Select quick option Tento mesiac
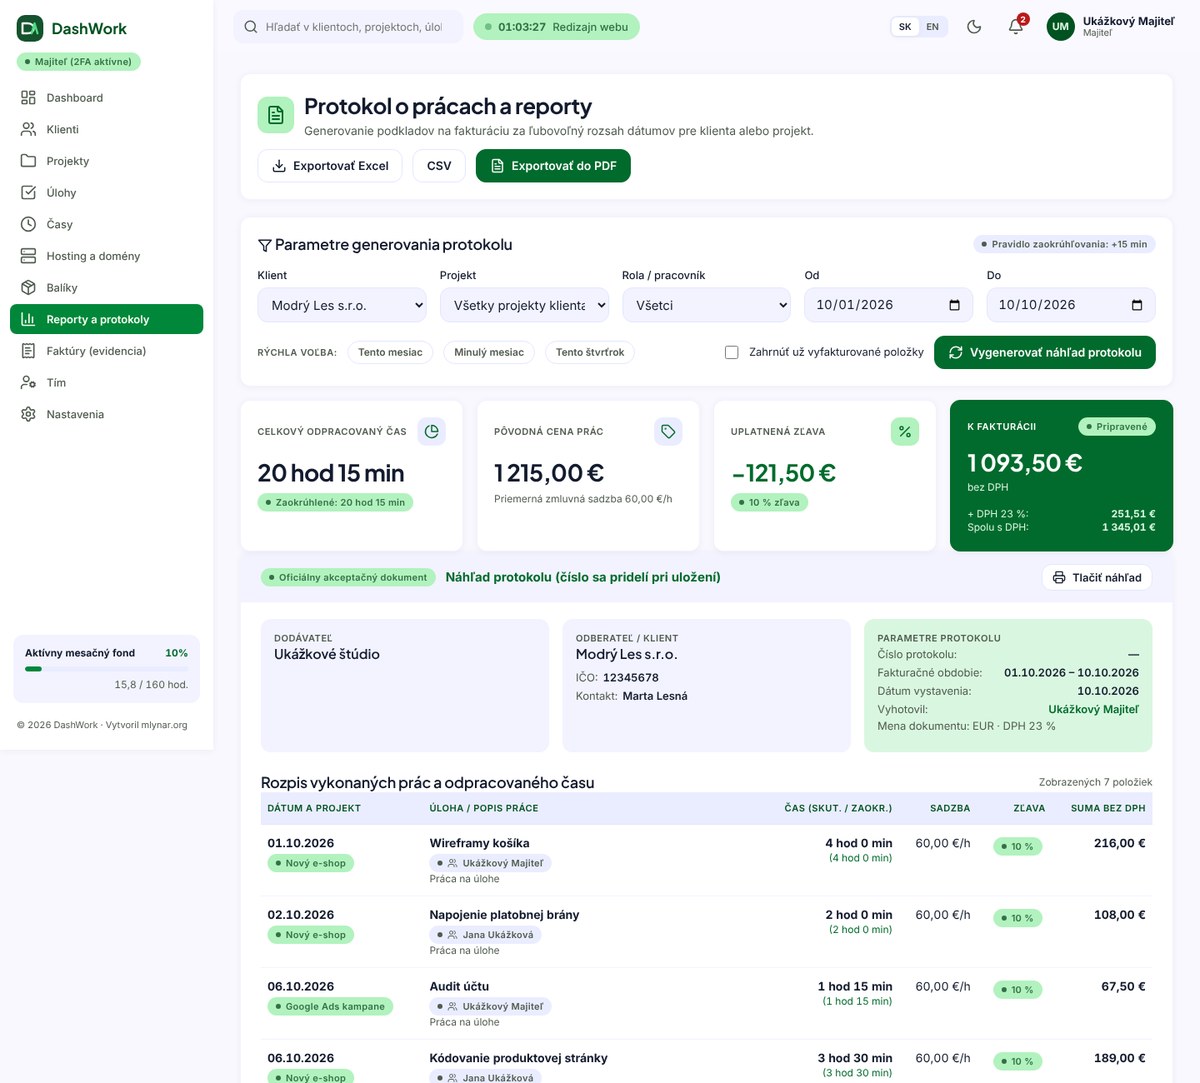Viewport: 1200px width, 1083px height. tap(390, 352)
